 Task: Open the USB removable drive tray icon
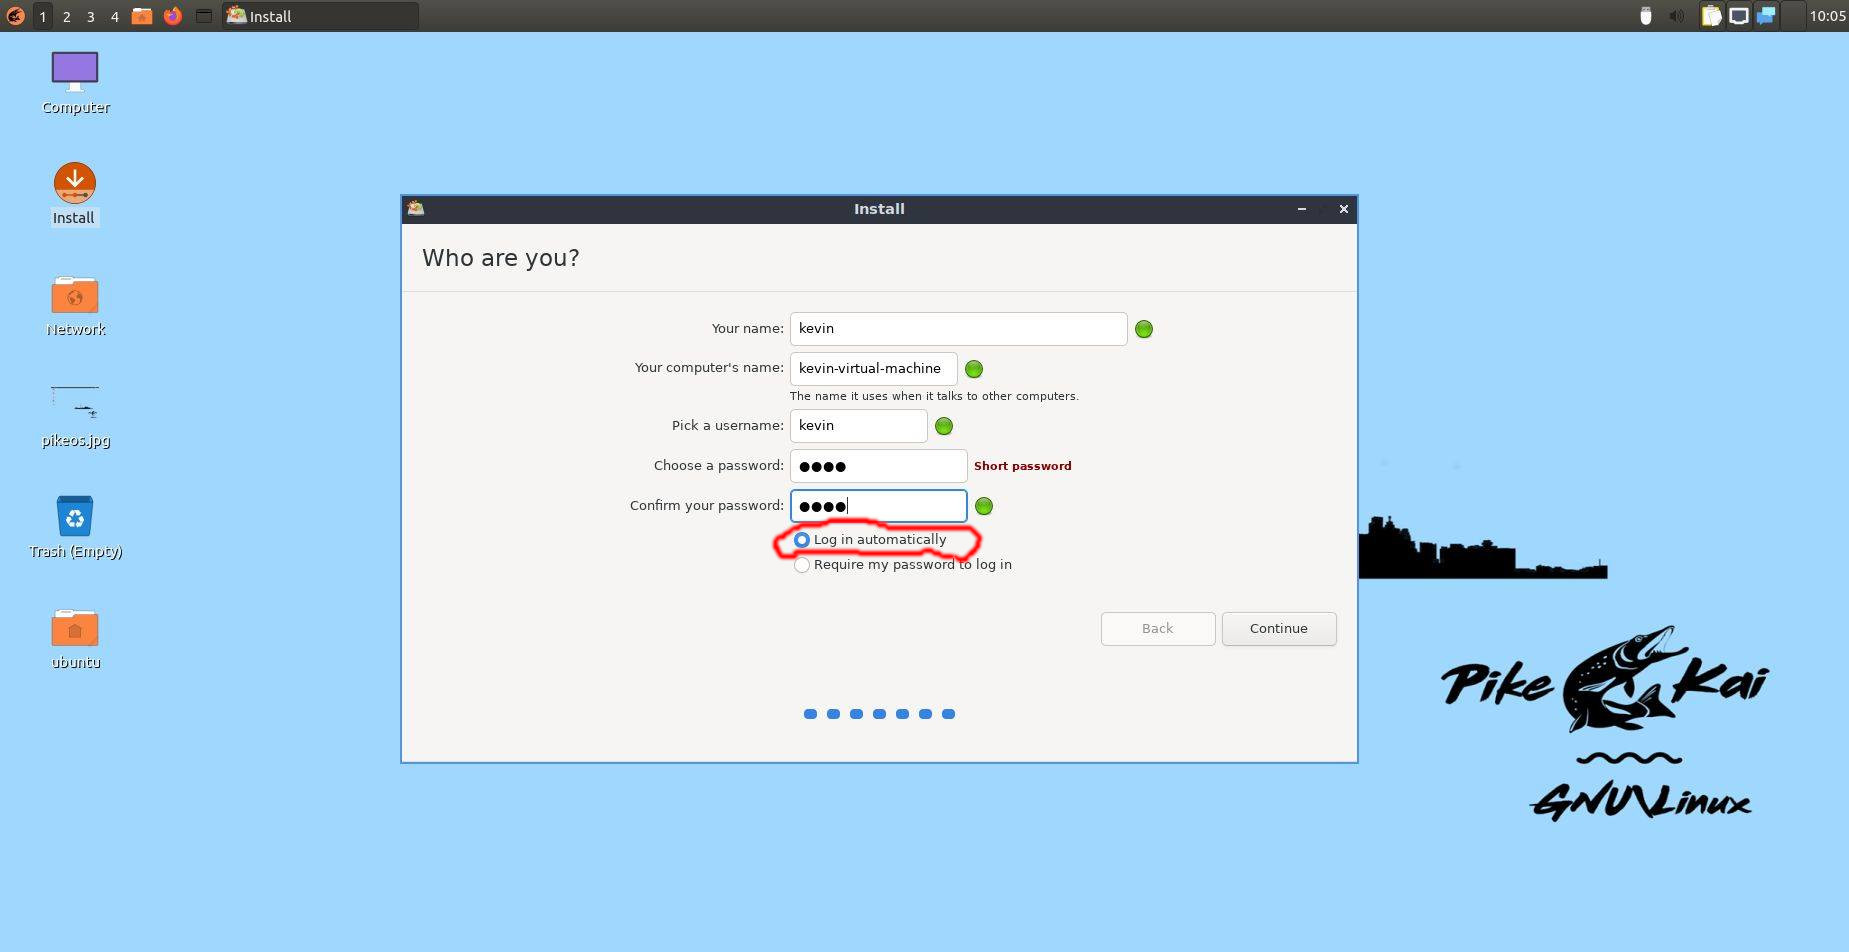click(x=1645, y=16)
